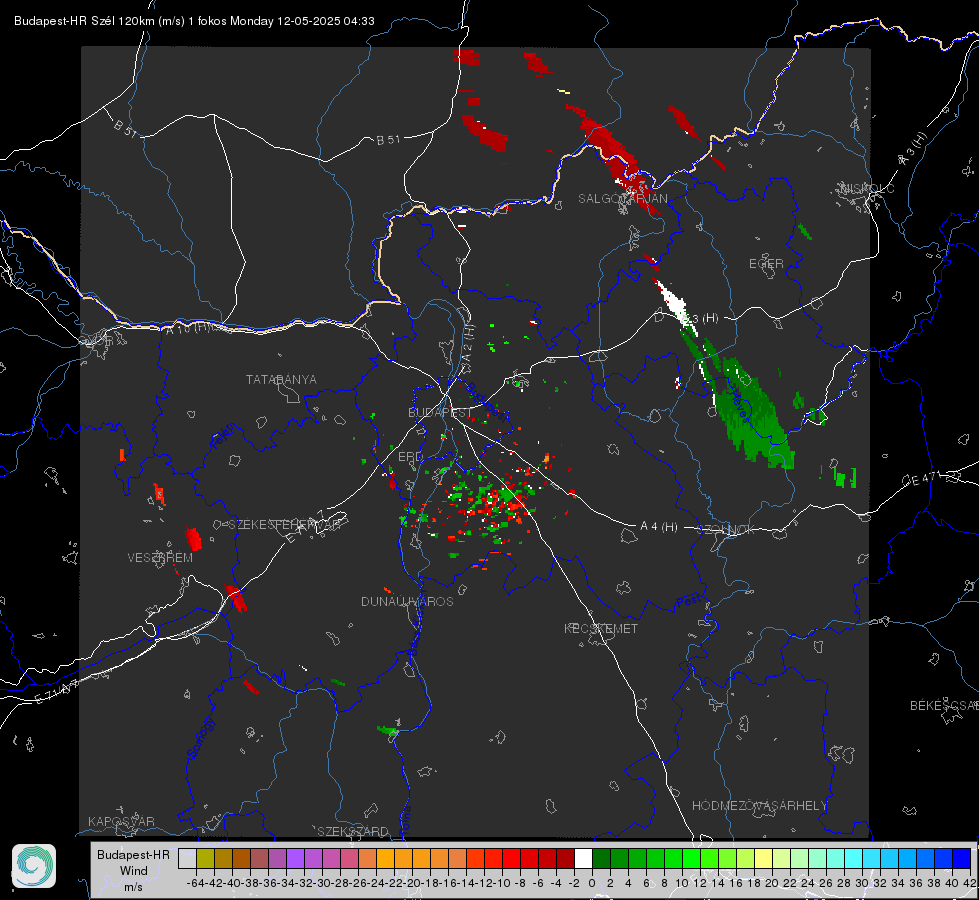Click the 'm/s' unit label in the legend
Screen dimensions: 979x900
click(x=133, y=886)
